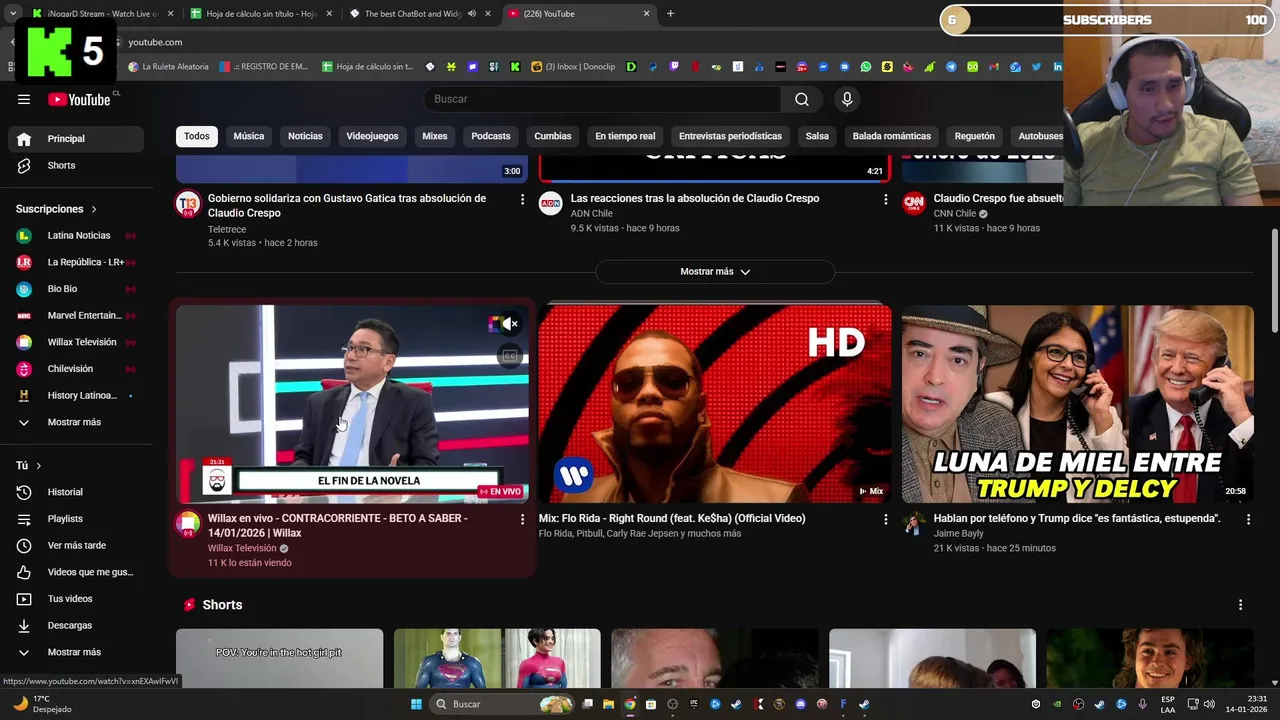
Task: Click center Mostrar más dropdown button
Action: pyautogui.click(x=715, y=272)
